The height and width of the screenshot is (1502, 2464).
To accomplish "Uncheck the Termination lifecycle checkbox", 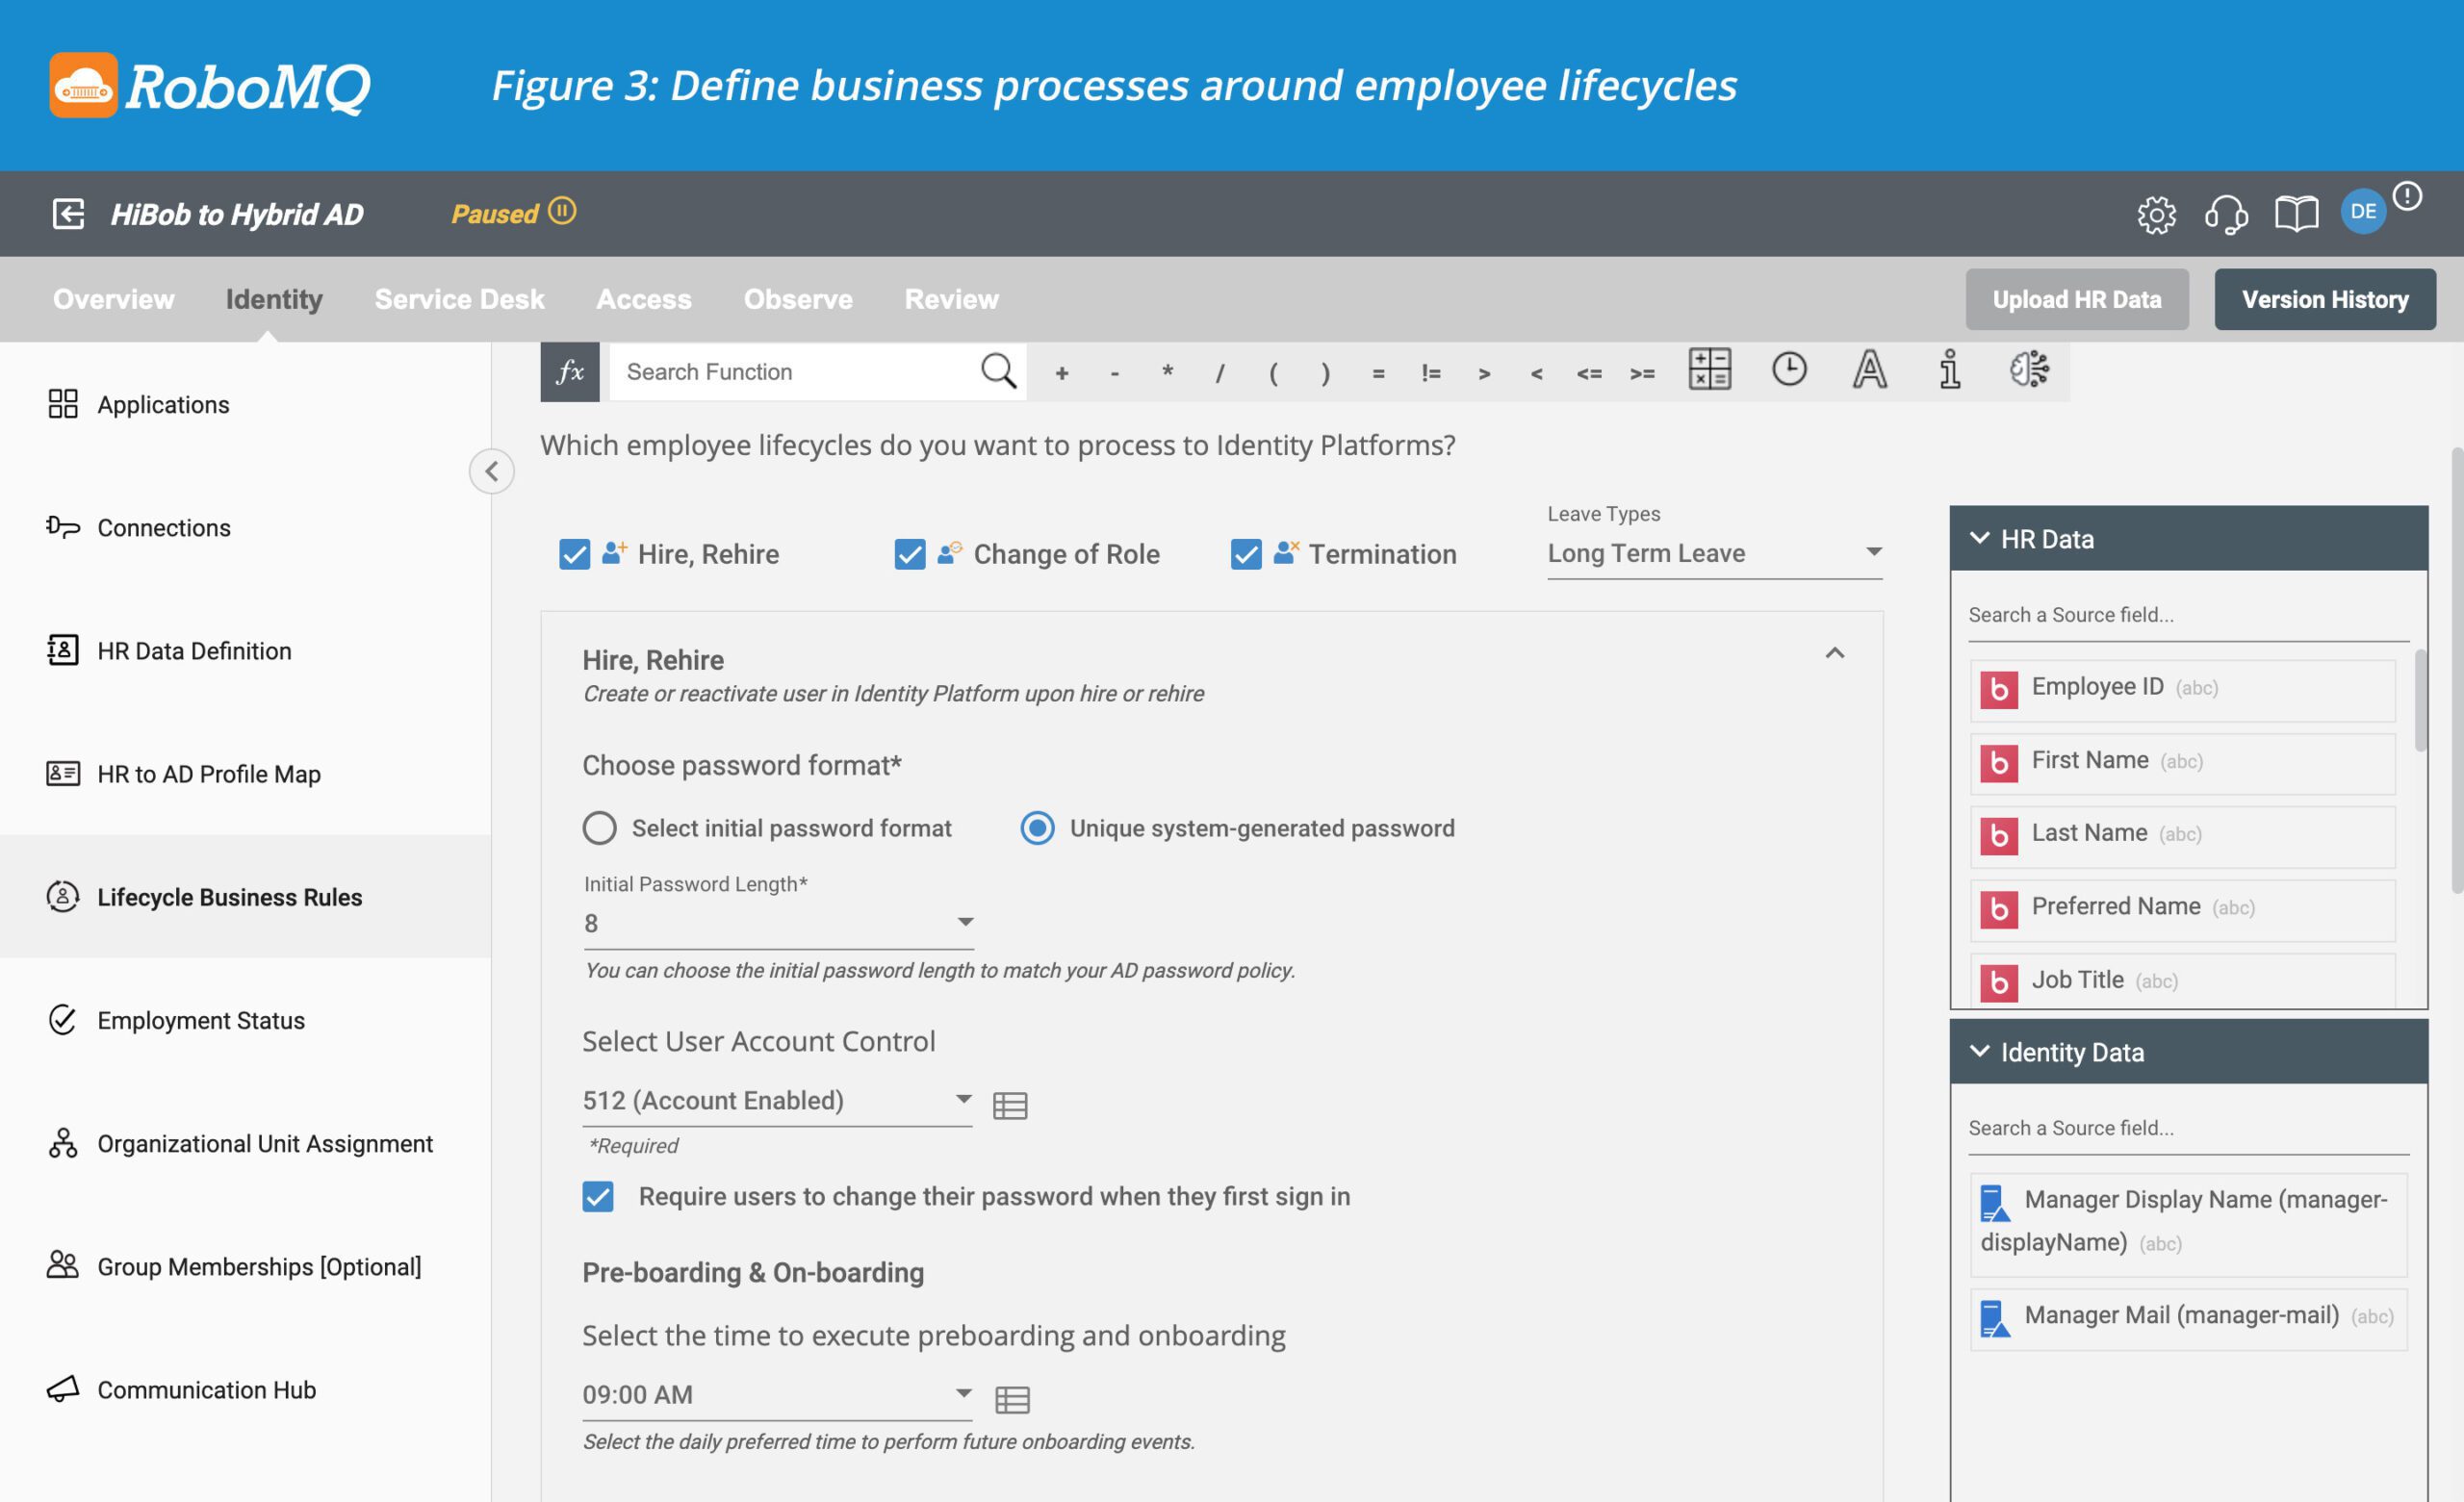I will pos(1245,554).
